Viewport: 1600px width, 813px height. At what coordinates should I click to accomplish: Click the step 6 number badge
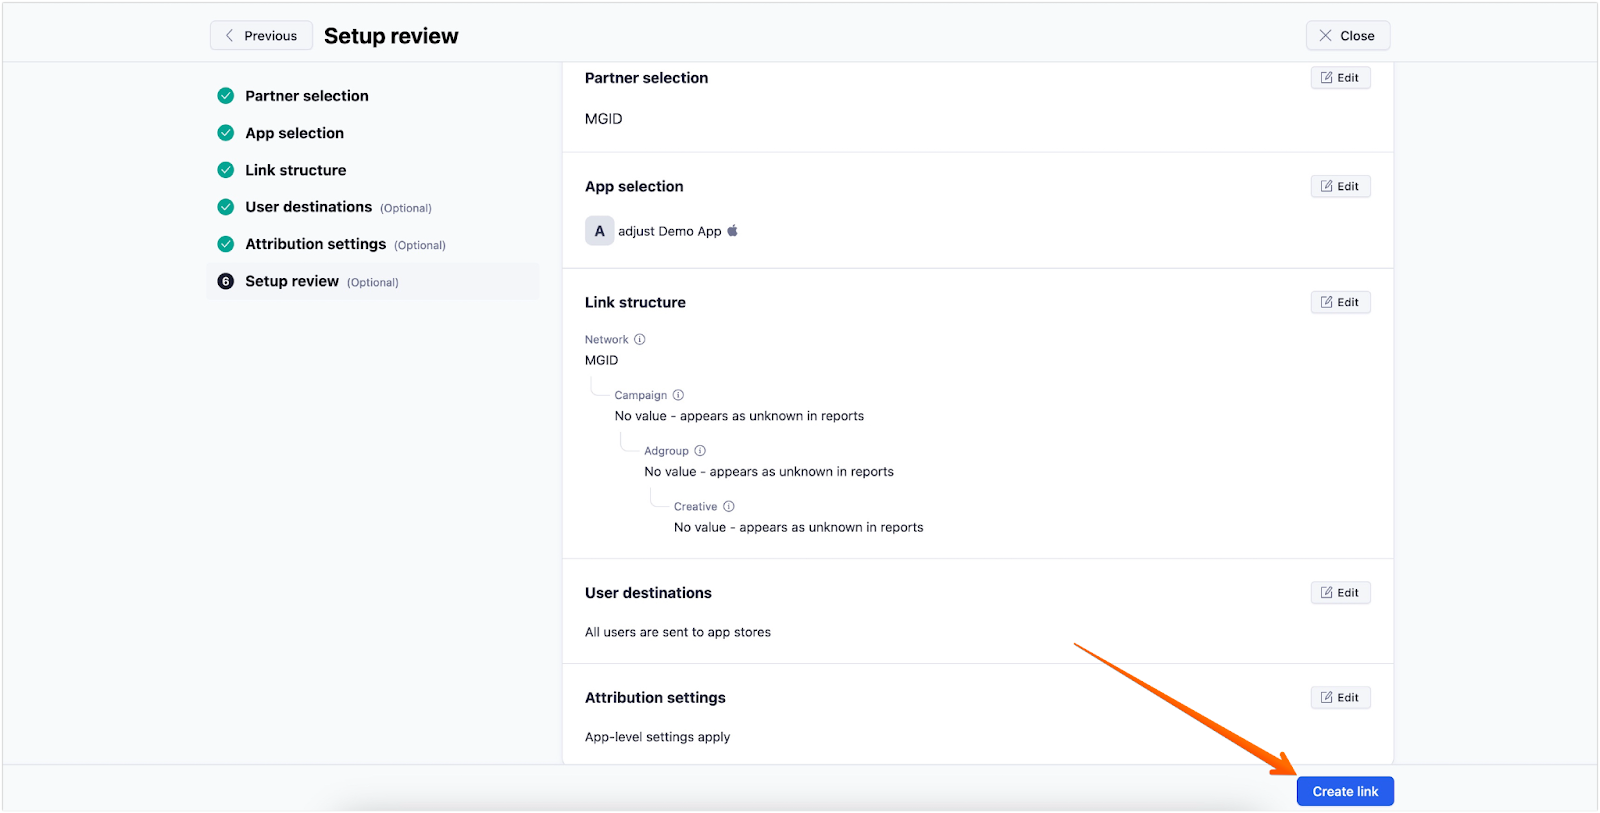point(226,282)
